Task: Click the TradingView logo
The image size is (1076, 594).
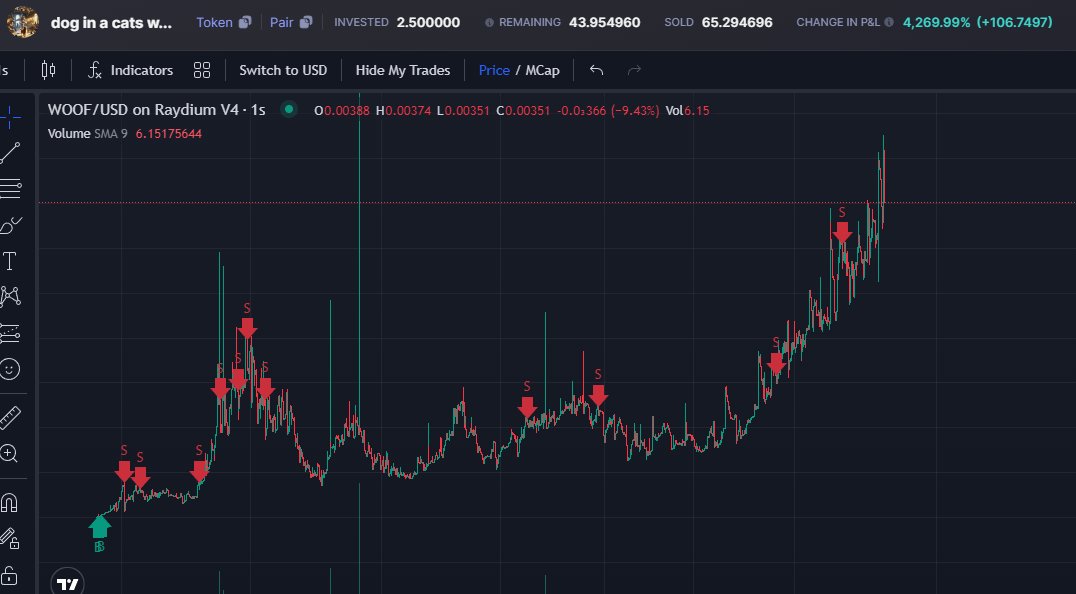Action: click(x=67, y=584)
